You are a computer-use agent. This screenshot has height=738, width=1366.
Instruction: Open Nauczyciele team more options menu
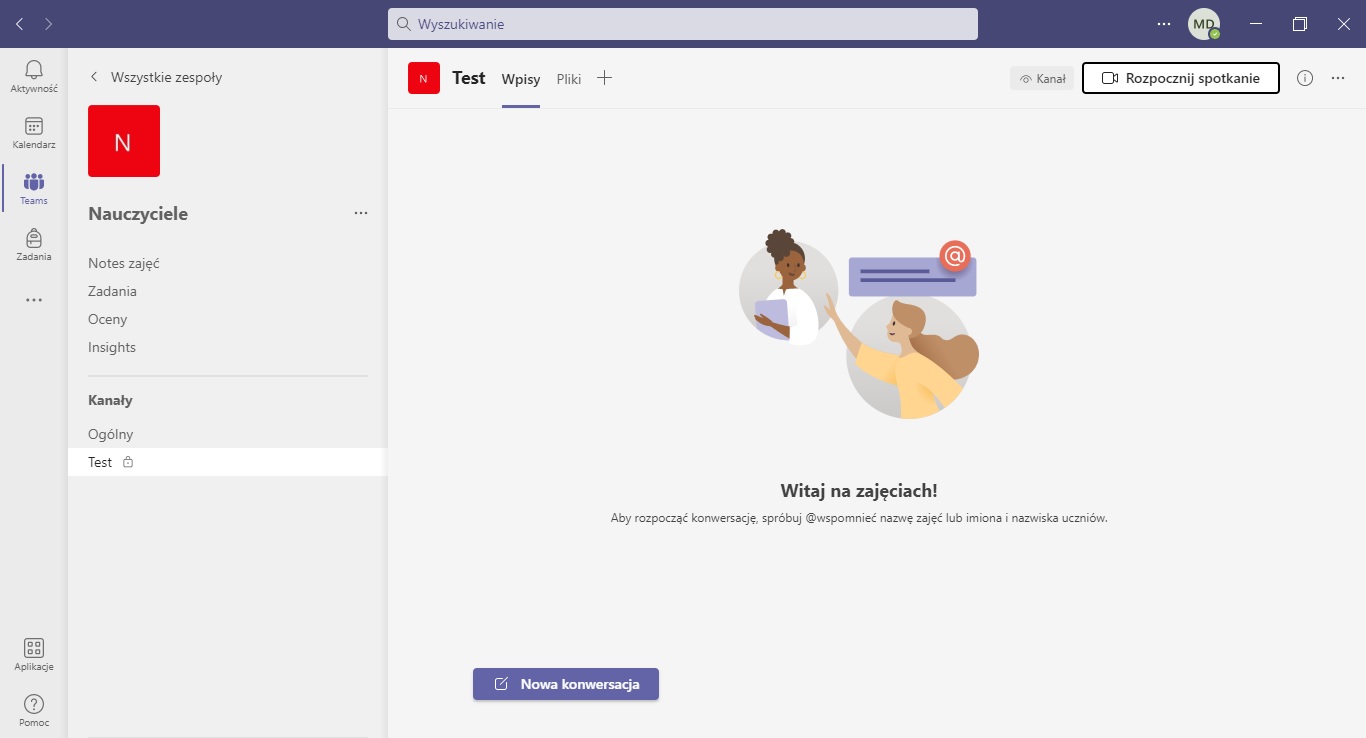click(x=361, y=213)
